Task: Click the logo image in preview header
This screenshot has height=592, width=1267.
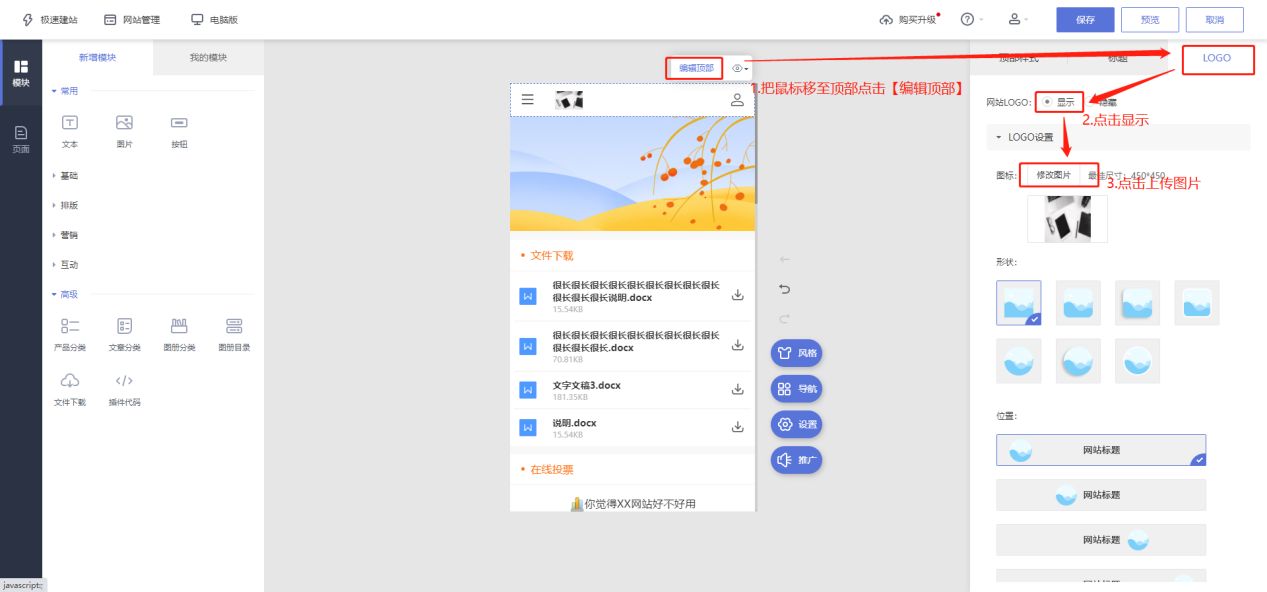Action: [x=570, y=100]
